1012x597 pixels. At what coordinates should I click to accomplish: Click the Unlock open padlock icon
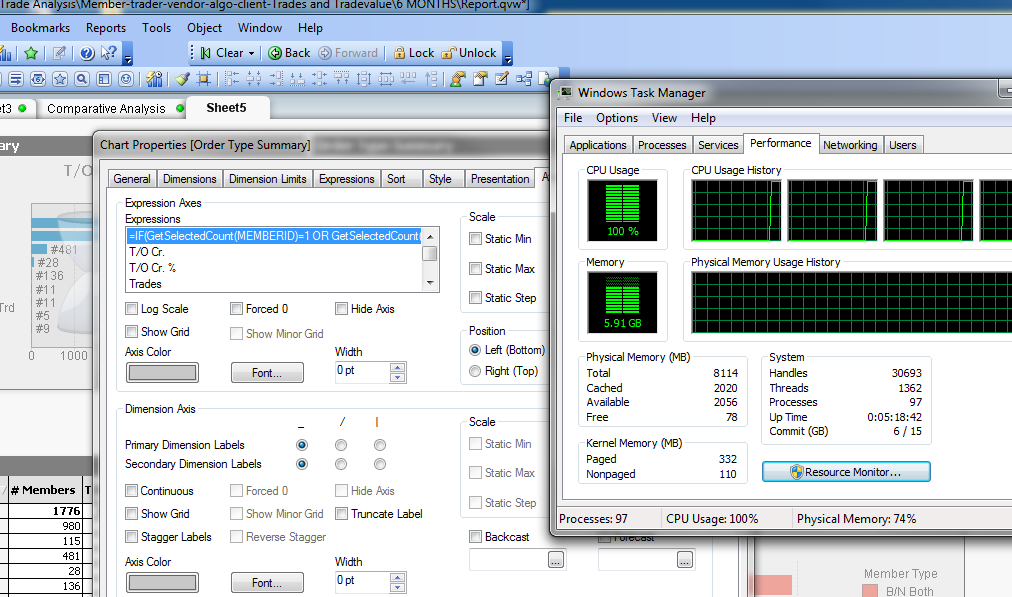pos(450,53)
